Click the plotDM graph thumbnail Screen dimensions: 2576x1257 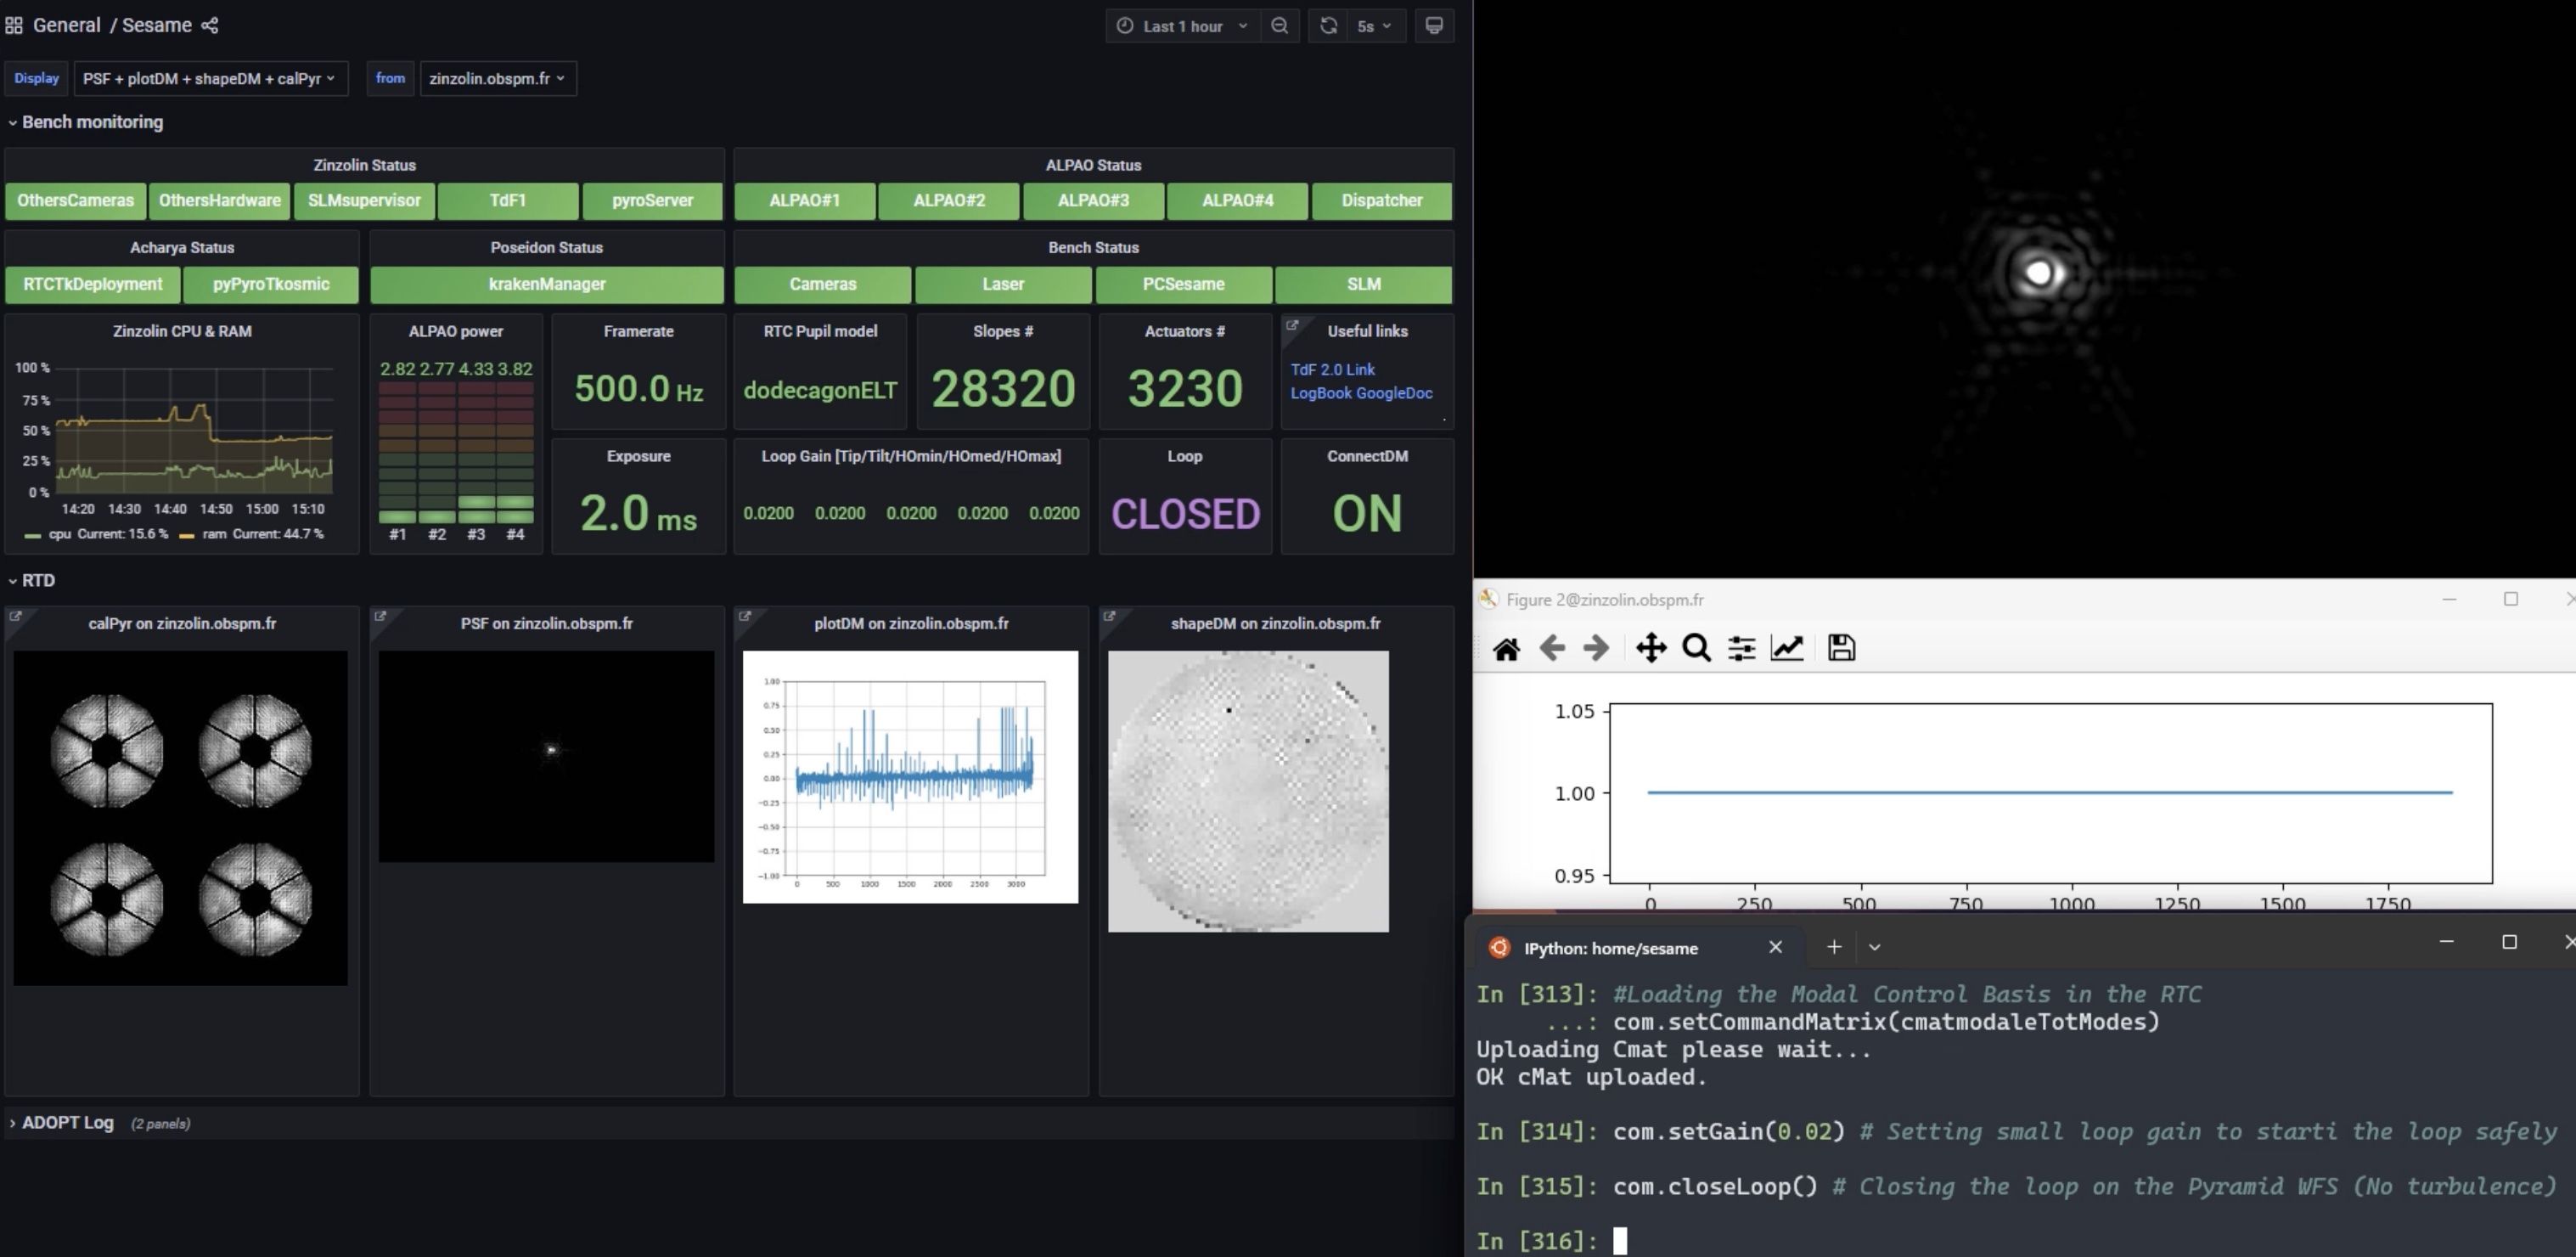[x=910, y=777]
